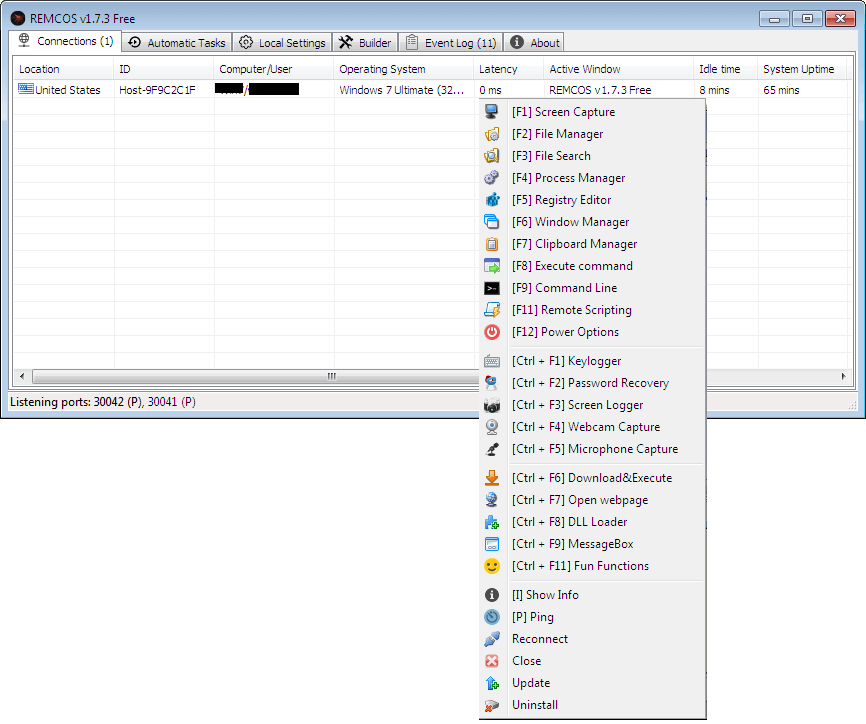Click the Process Manager gears icon
Image resolution: width=866 pixels, height=724 pixels.
coord(492,178)
